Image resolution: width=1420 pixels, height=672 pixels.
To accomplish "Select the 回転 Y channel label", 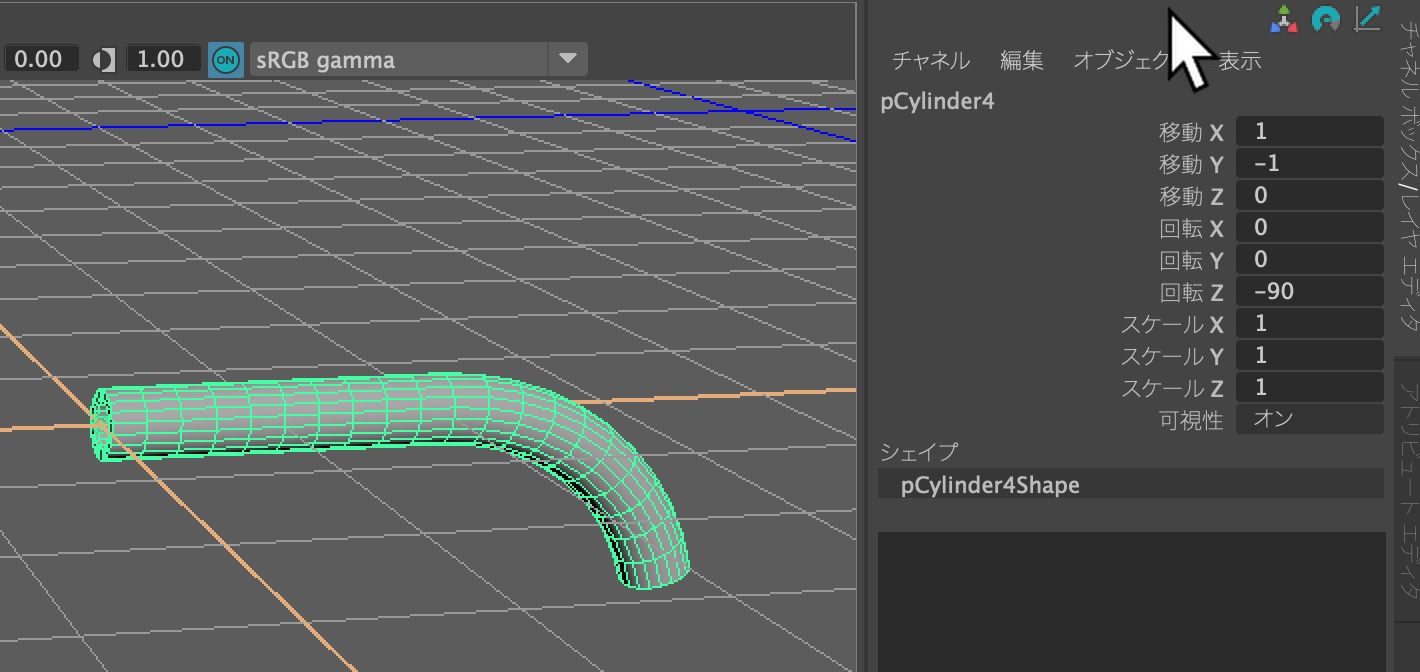I will (1191, 260).
